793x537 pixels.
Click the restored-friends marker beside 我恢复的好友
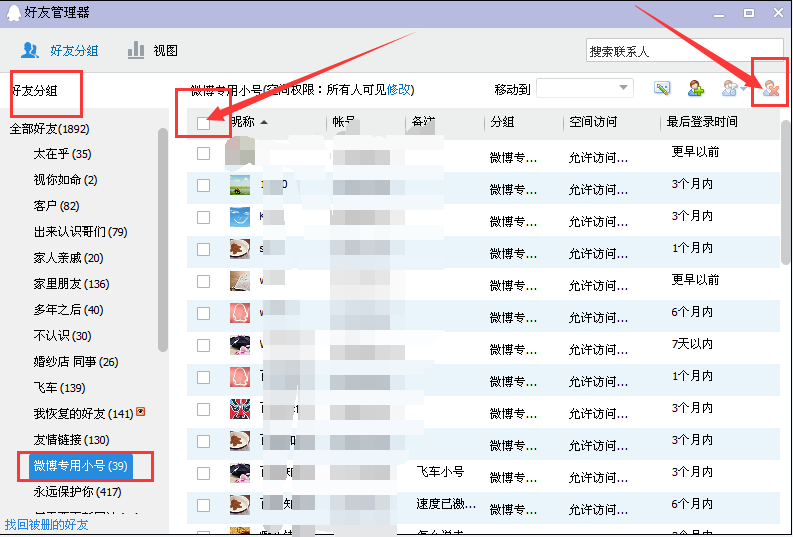point(141,412)
